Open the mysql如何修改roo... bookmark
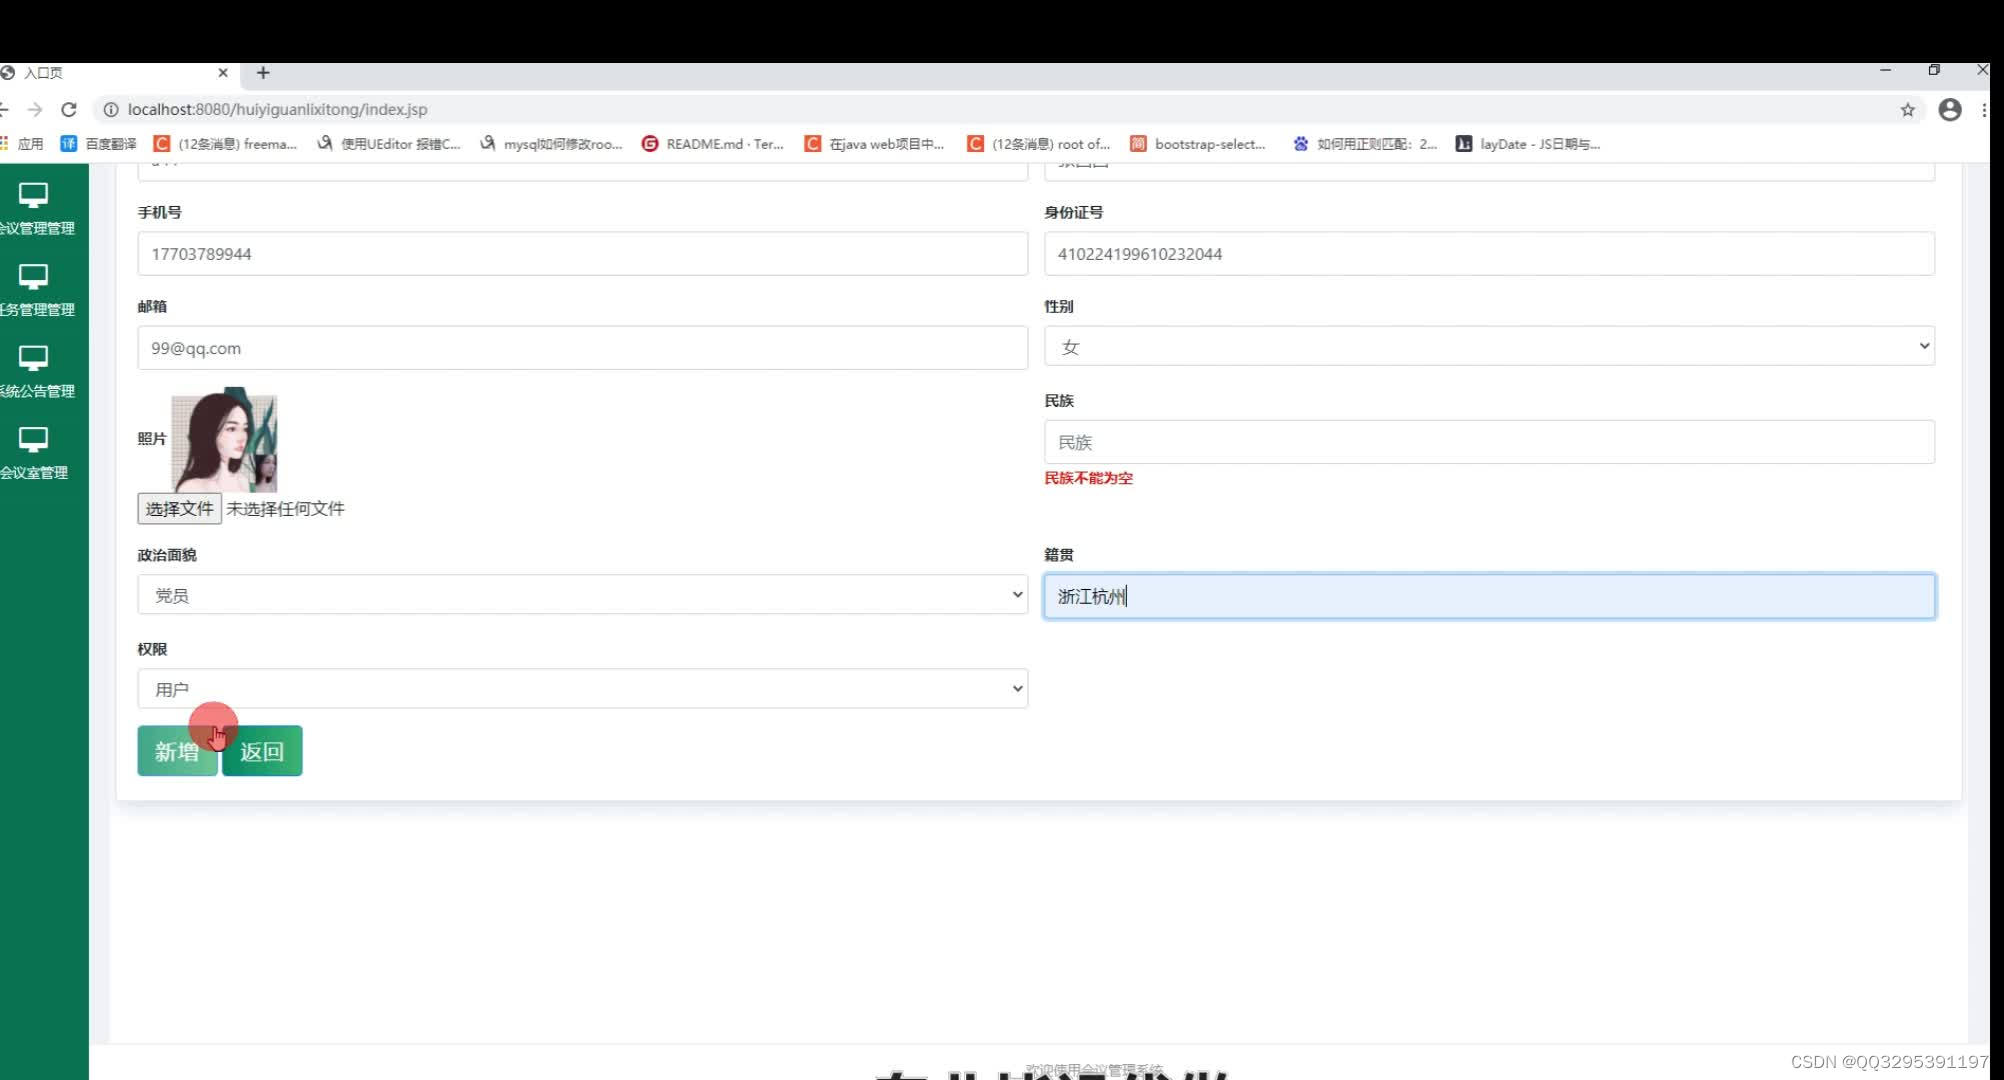 coord(551,144)
